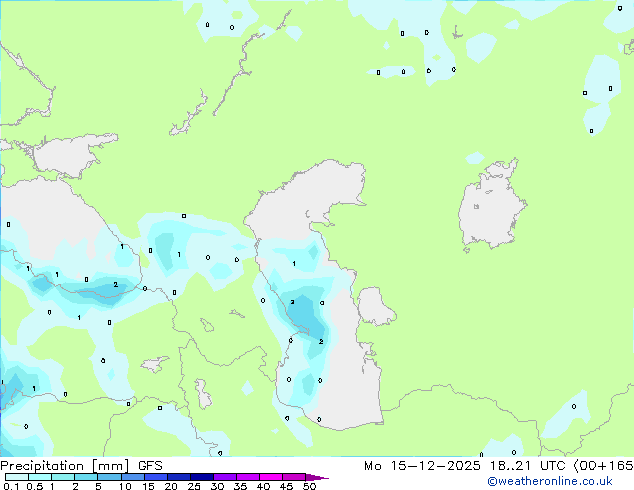This screenshot has height=490, width=634.
Task: Select legend color between 2 and 5
Action: (87, 477)
